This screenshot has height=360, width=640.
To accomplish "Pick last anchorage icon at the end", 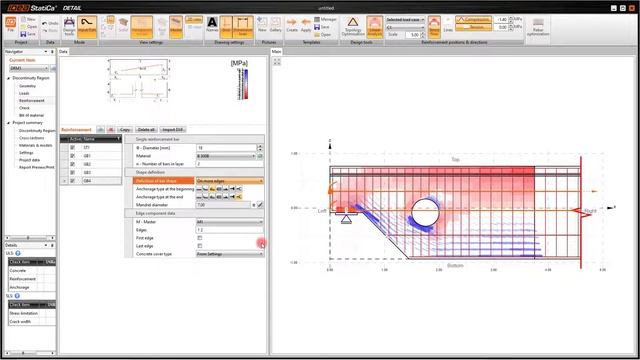I will (239, 197).
